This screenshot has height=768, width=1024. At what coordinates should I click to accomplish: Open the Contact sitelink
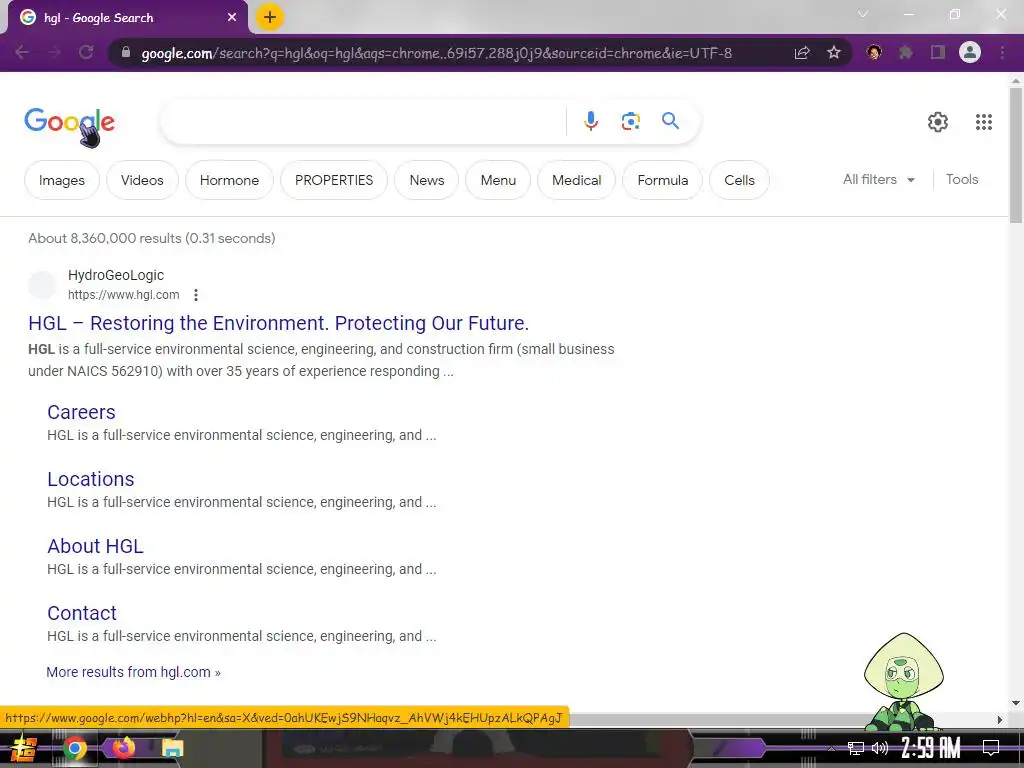tap(82, 613)
